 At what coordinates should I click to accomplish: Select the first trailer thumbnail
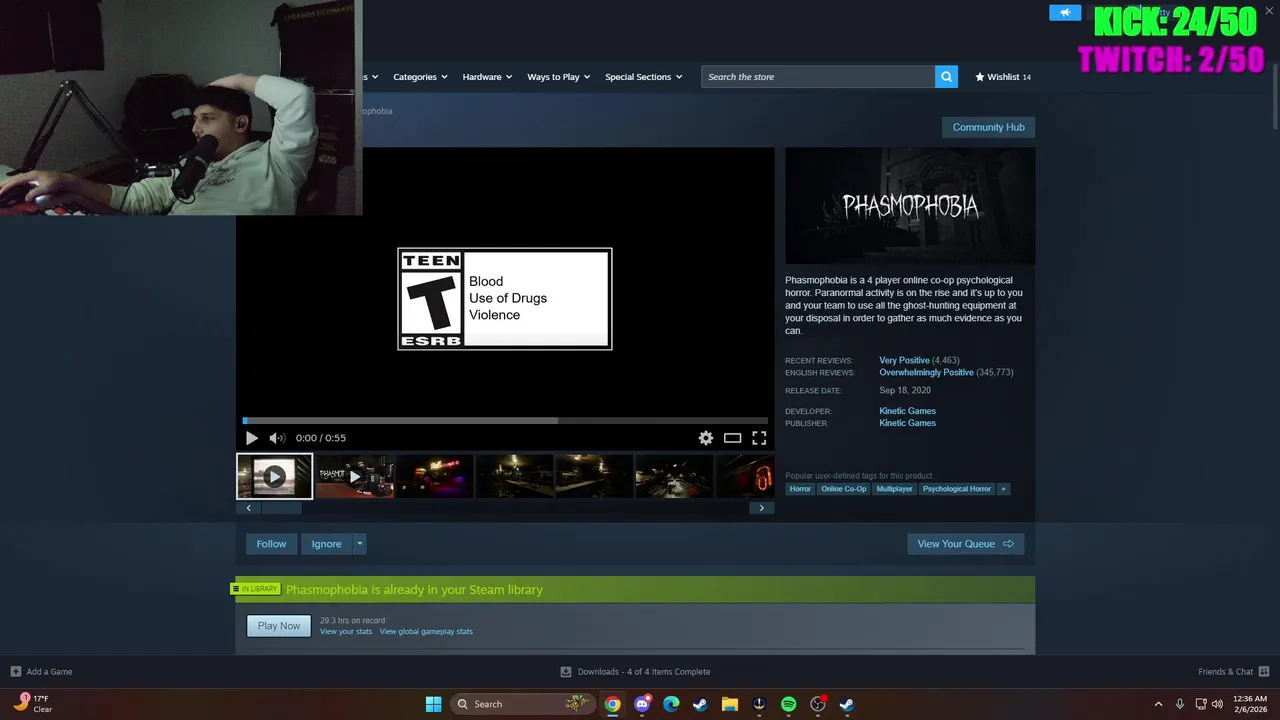click(274, 477)
